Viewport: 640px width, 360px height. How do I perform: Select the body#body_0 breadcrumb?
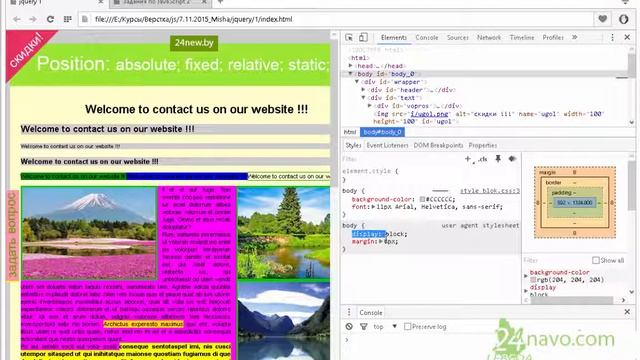coord(382,132)
